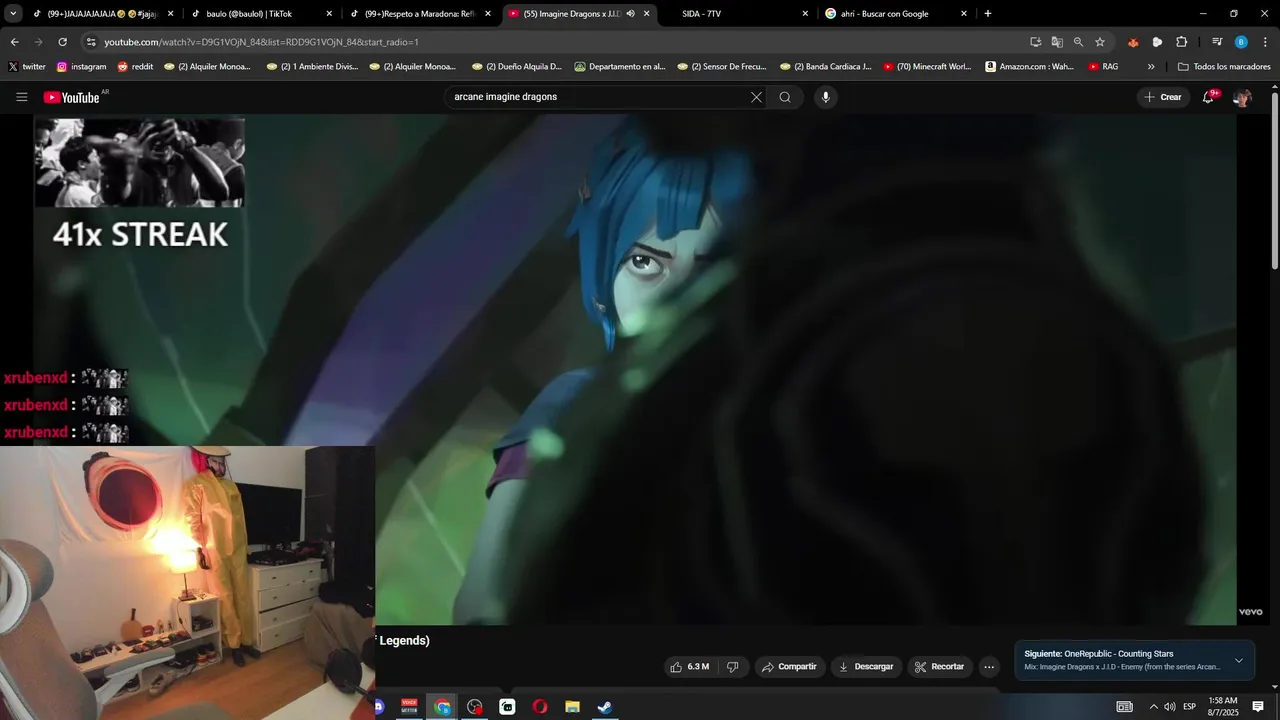Image resolution: width=1280 pixels, height=720 pixels.
Task: Open the YouTube account avatar menu
Action: (1242, 97)
